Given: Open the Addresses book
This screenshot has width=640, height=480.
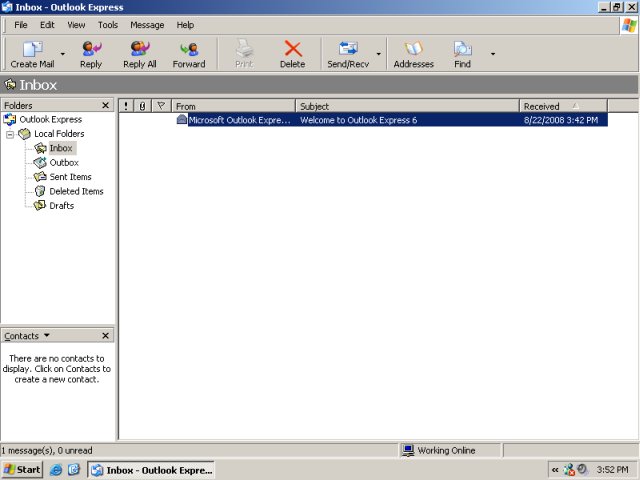Looking at the screenshot, I should coord(413,54).
